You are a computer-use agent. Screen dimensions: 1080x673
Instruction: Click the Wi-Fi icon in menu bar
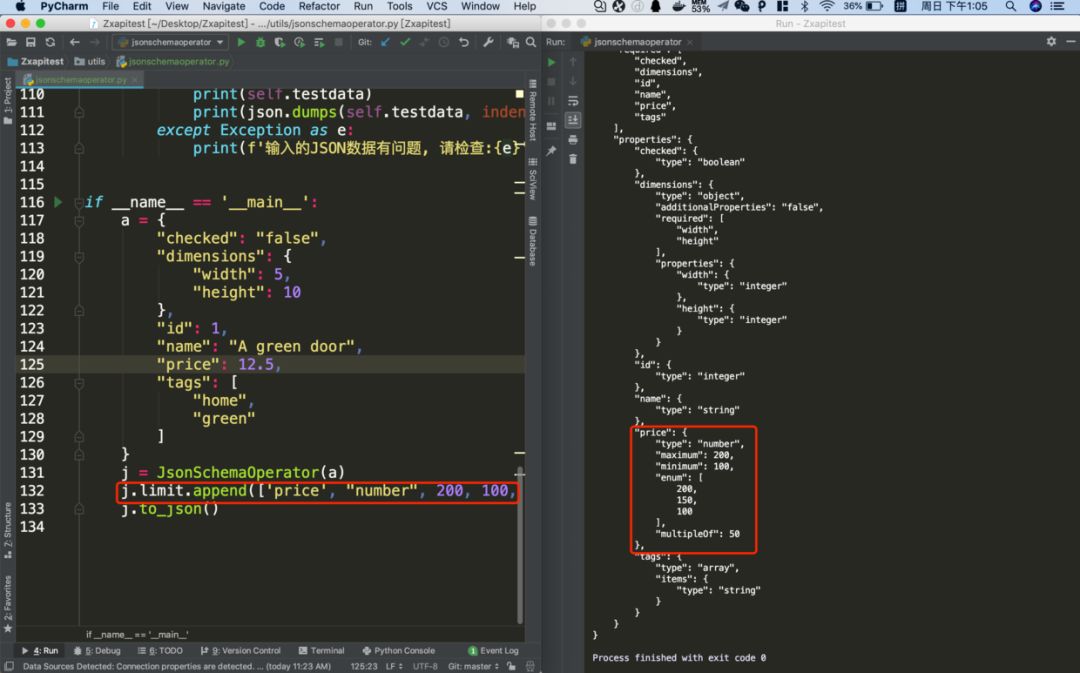[827, 6]
